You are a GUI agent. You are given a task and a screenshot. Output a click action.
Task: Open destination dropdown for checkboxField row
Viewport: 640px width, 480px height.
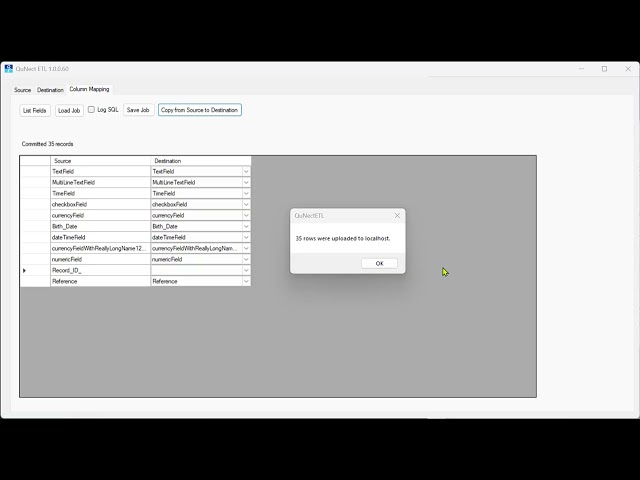coord(246,204)
